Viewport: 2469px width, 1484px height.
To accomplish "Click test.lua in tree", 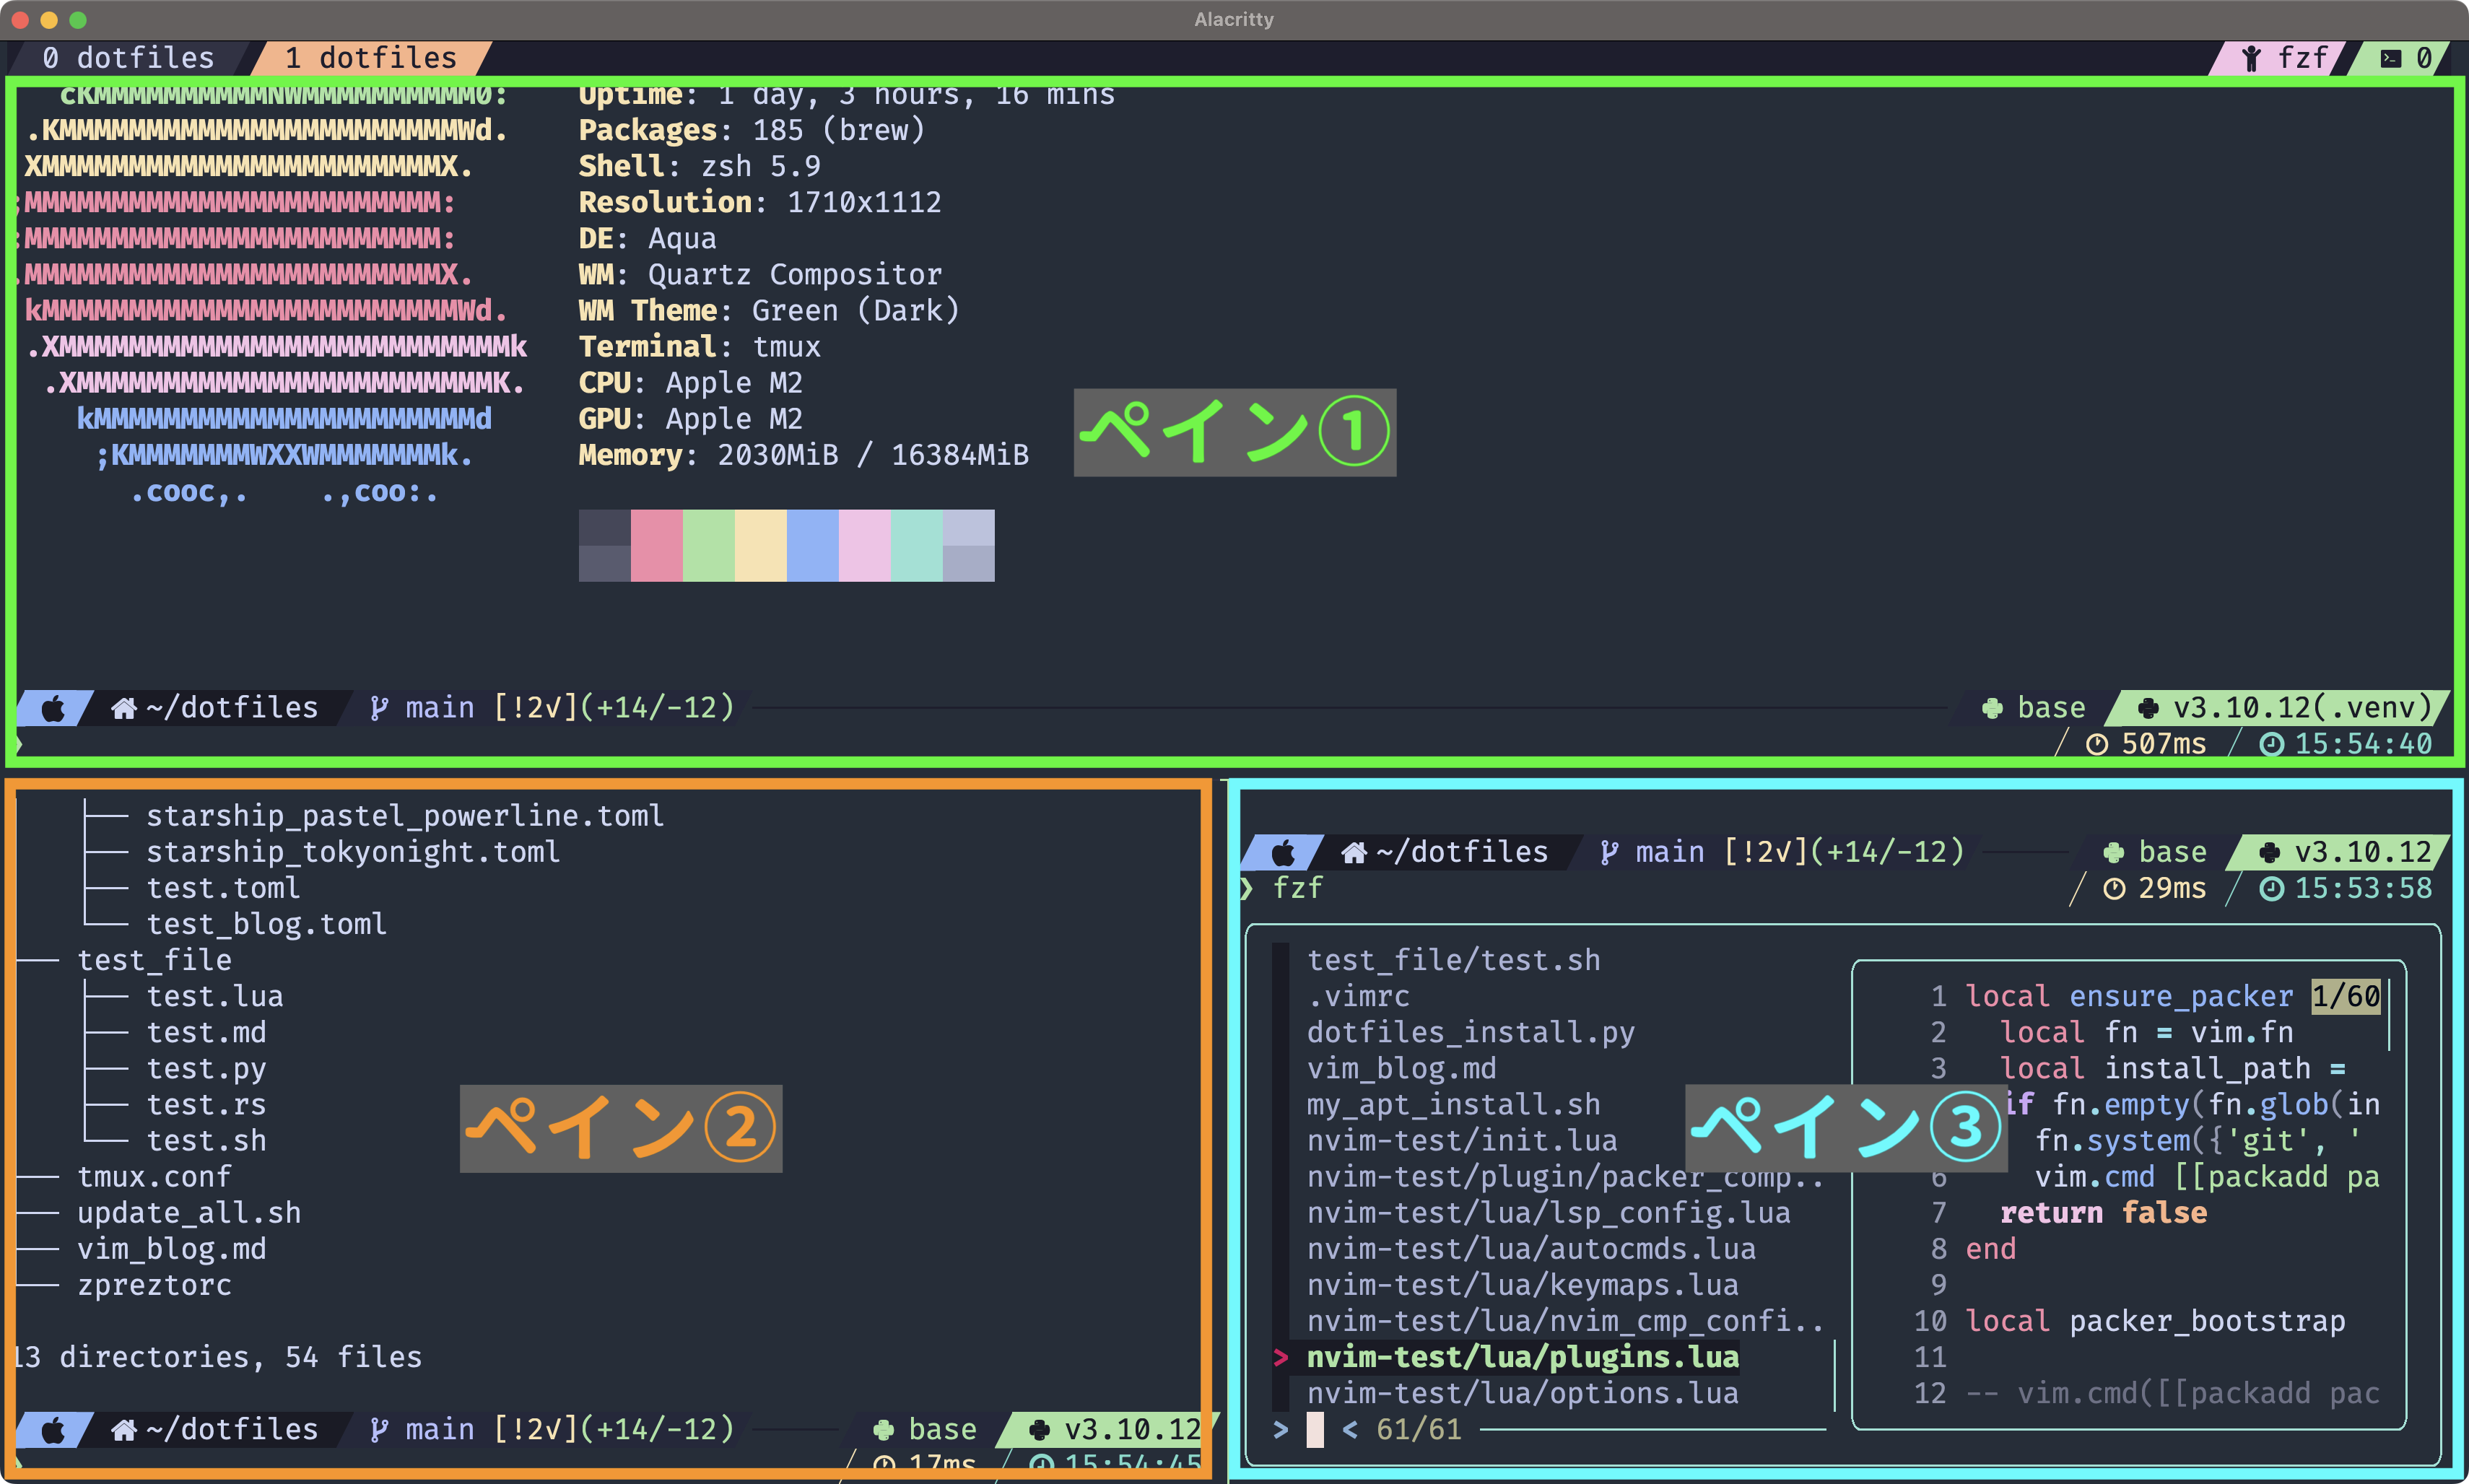I will (215, 996).
